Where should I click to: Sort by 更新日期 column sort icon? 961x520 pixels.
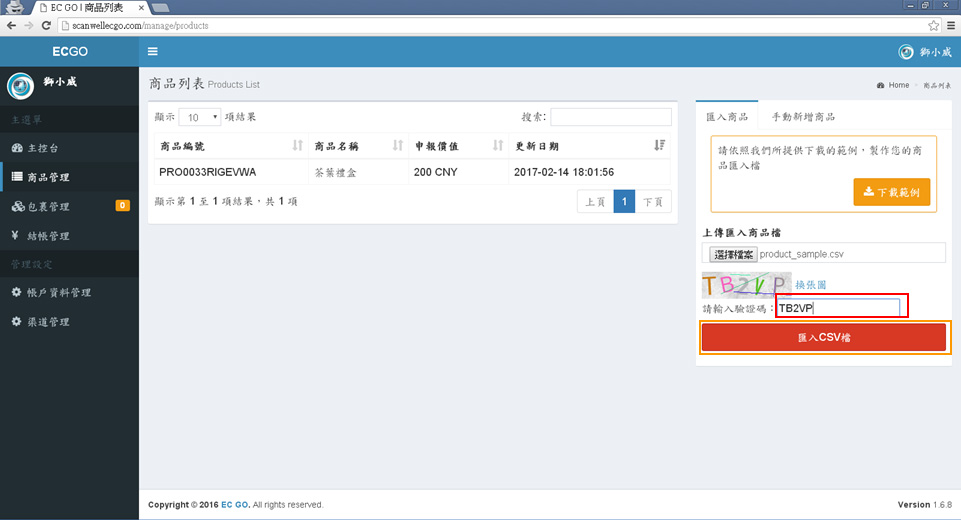(659, 146)
